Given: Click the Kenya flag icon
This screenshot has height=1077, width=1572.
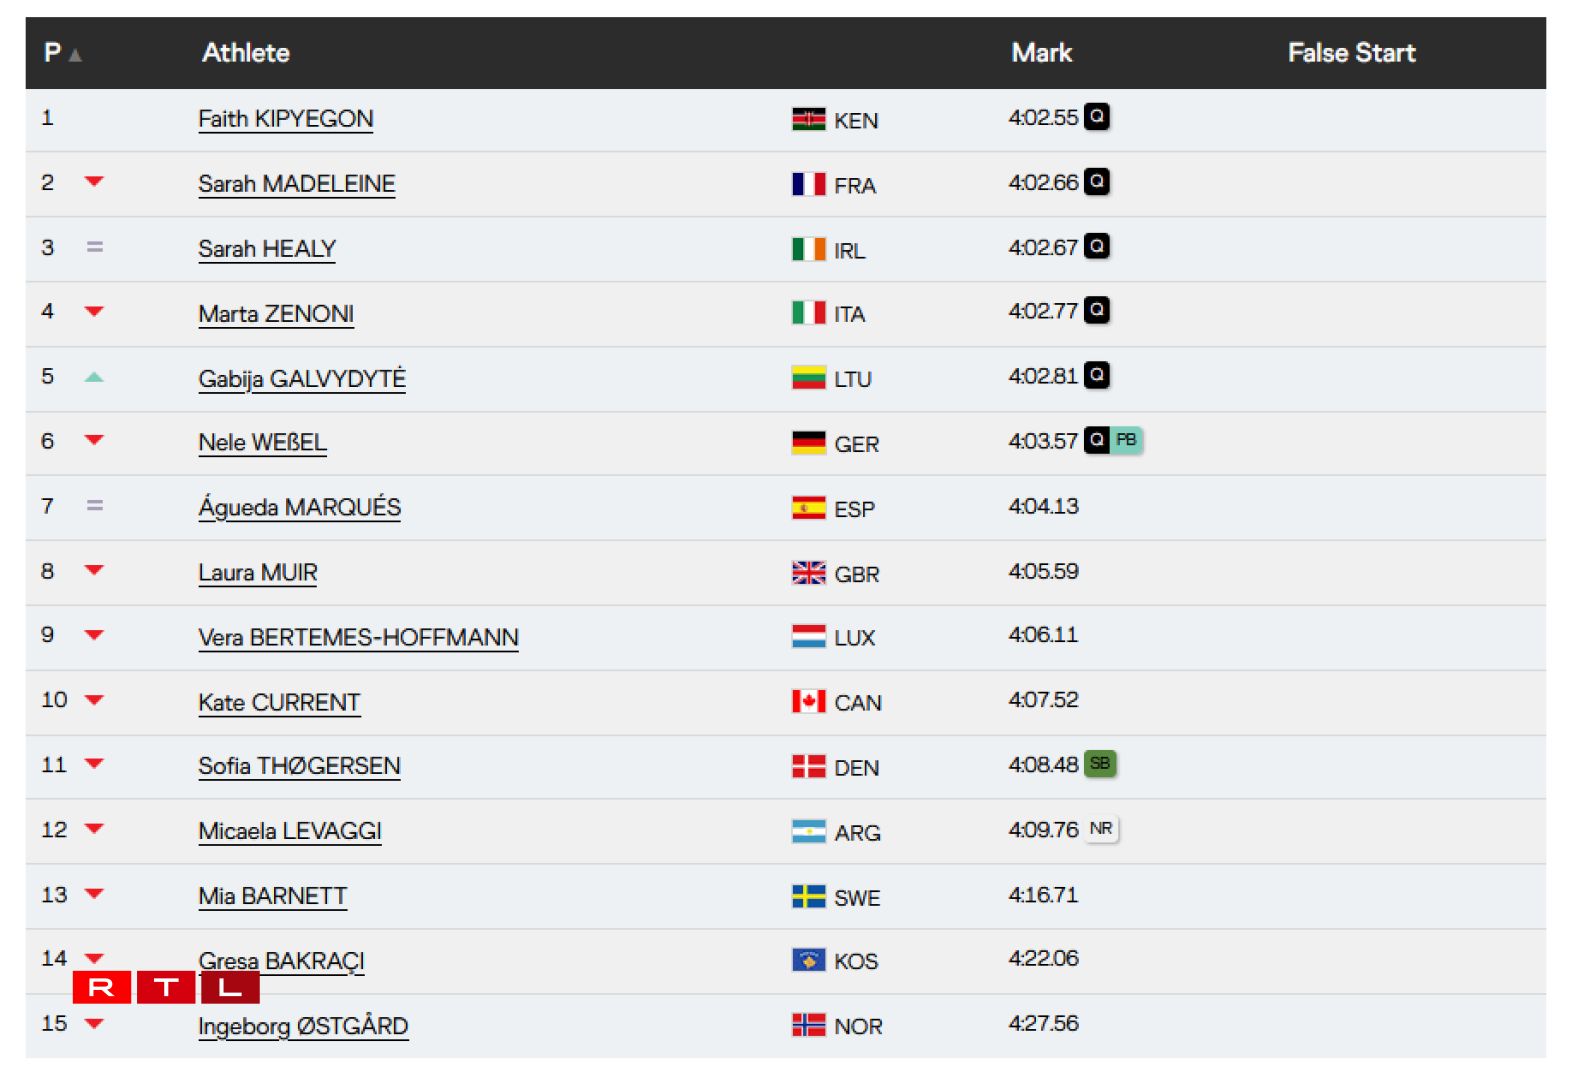Looking at the screenshot, I should (808, 120).
